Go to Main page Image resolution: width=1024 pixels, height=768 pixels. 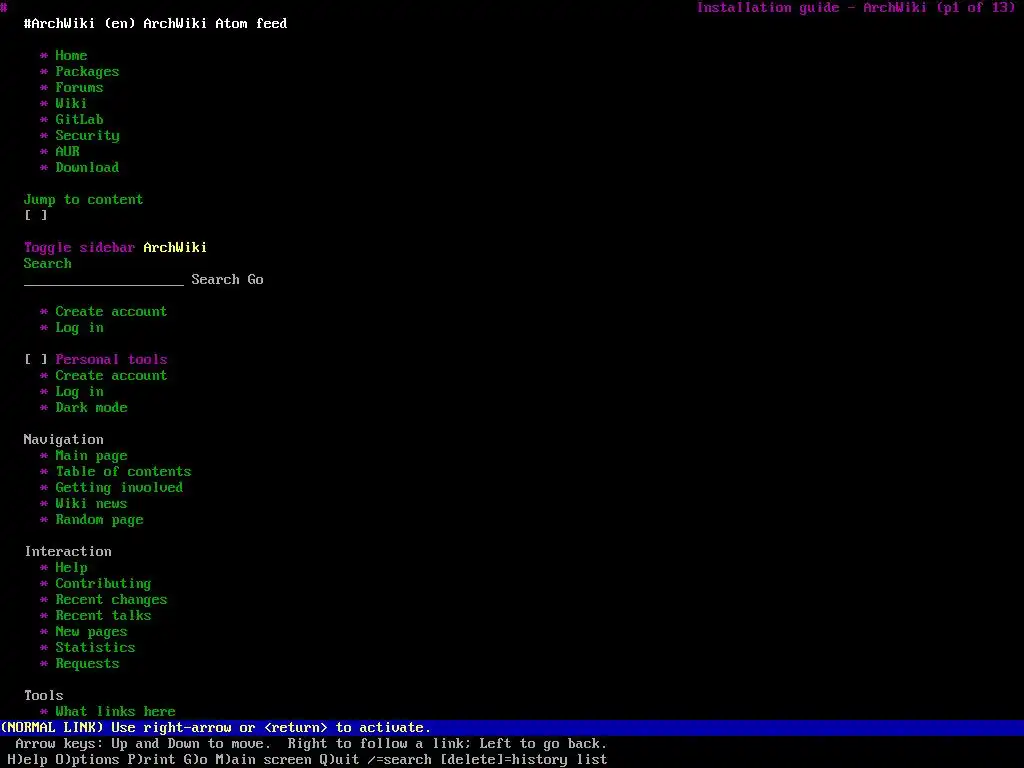tap(91, 456)
